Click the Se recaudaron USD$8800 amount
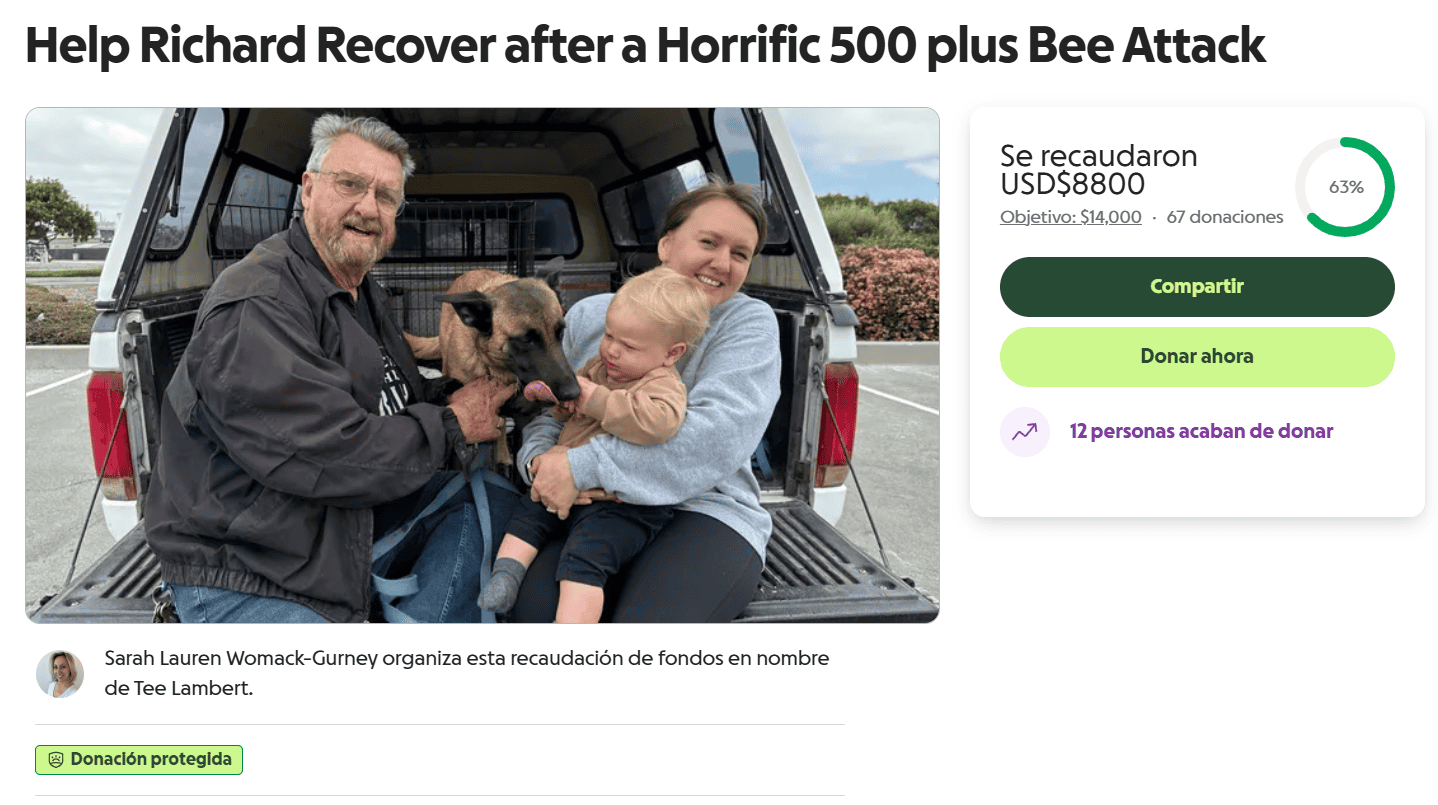Viewport: 1438px width, 805px height. (1099, 170)
